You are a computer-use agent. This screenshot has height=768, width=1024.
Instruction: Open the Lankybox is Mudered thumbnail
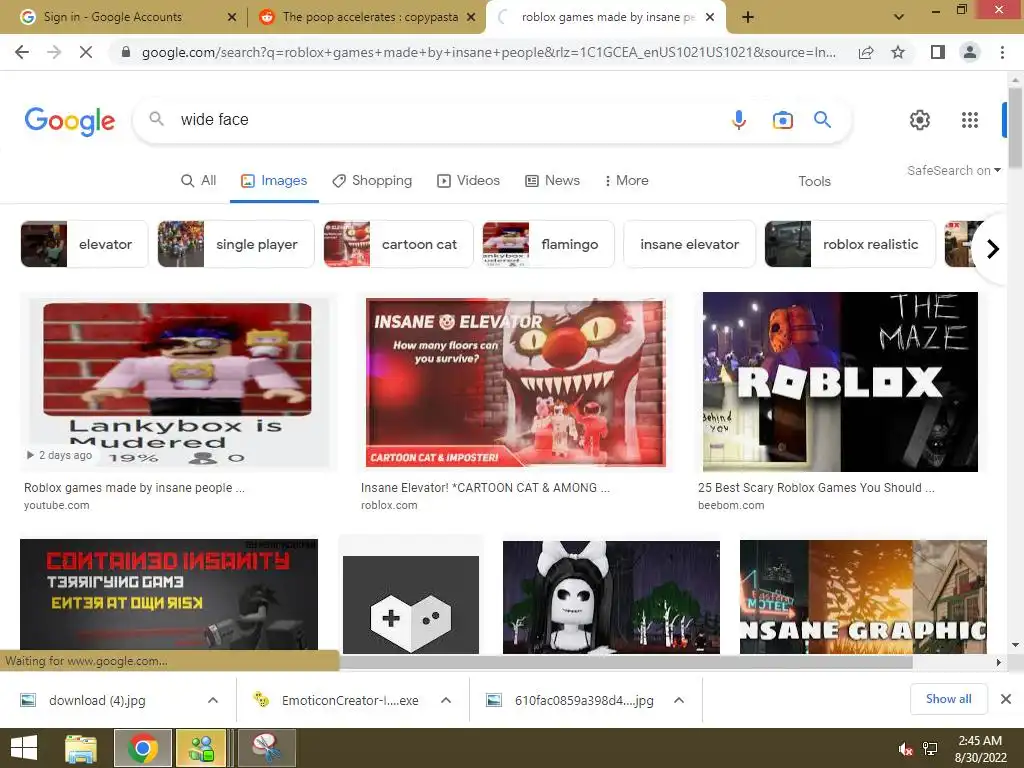[178, 381]
